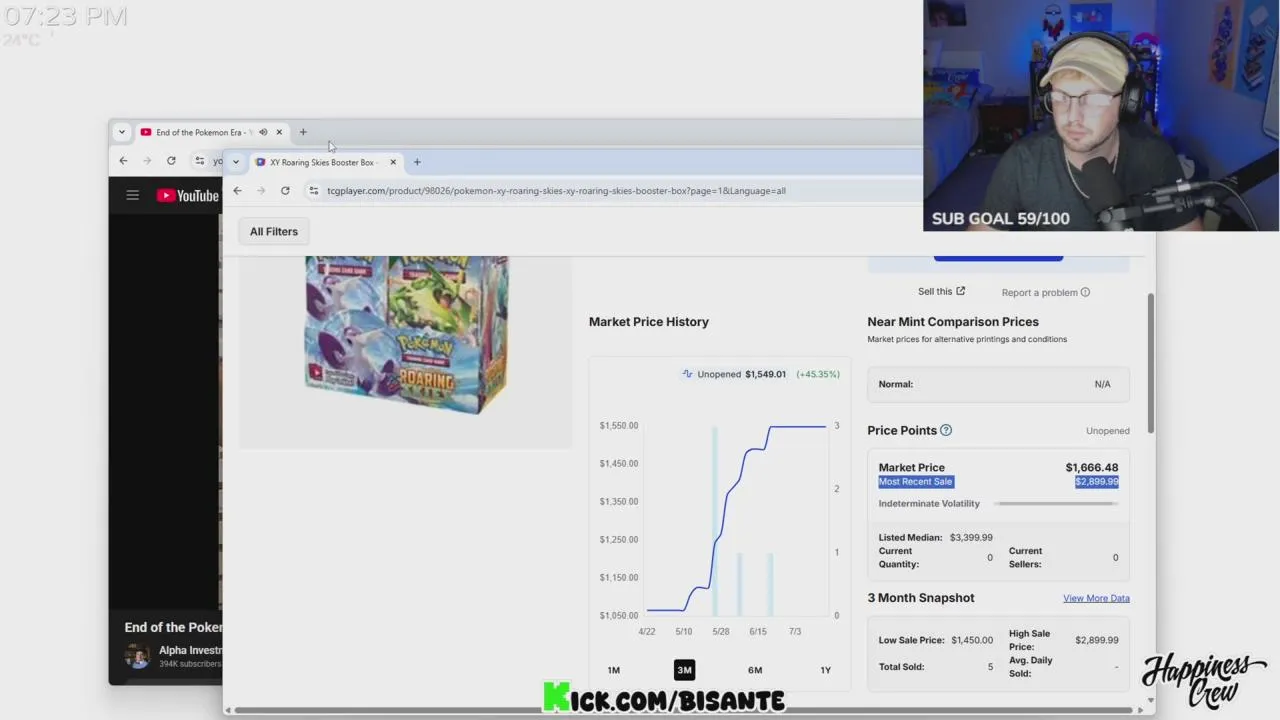Click Market Price value $1,666.48
The height and width of the screenshot is (720, 1280).
(x=1092, y=467)
